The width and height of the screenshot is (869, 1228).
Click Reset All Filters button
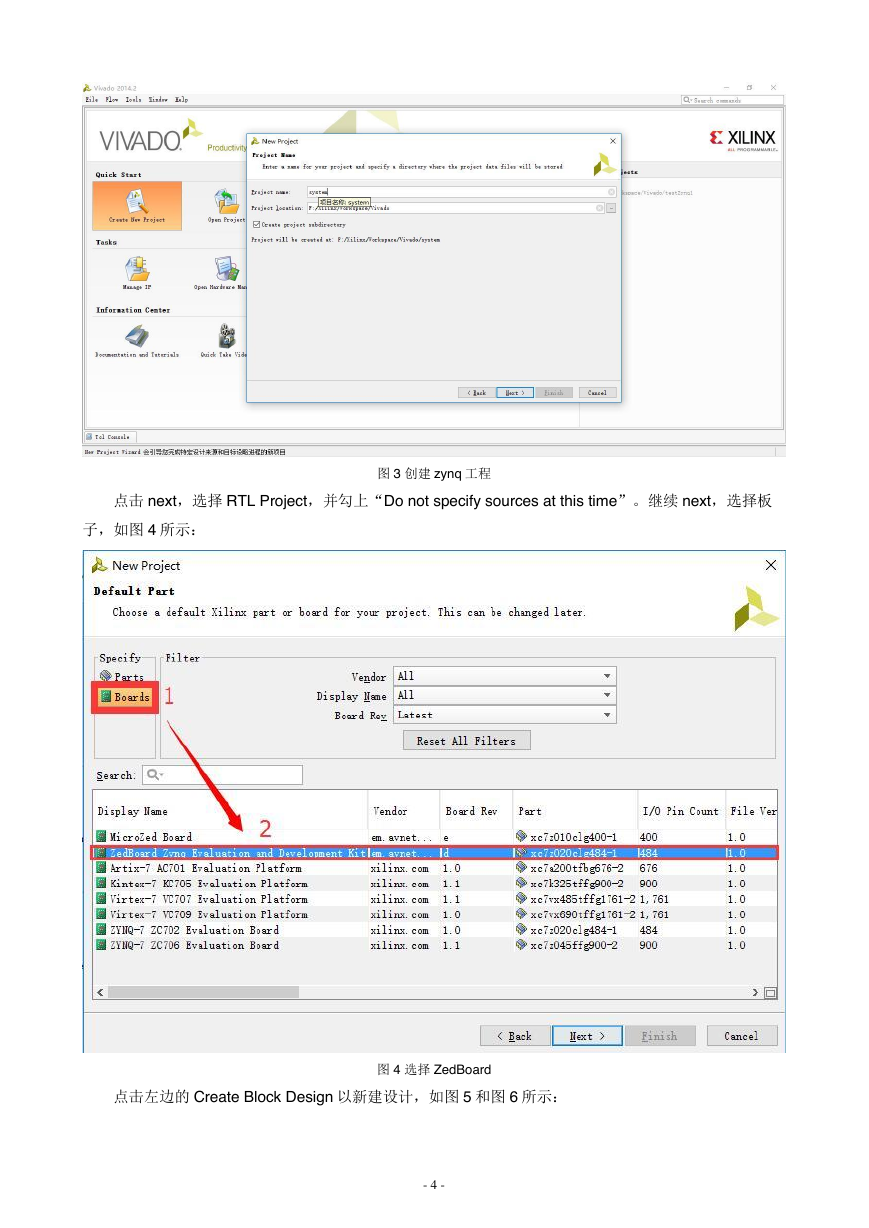pos(467,741)
